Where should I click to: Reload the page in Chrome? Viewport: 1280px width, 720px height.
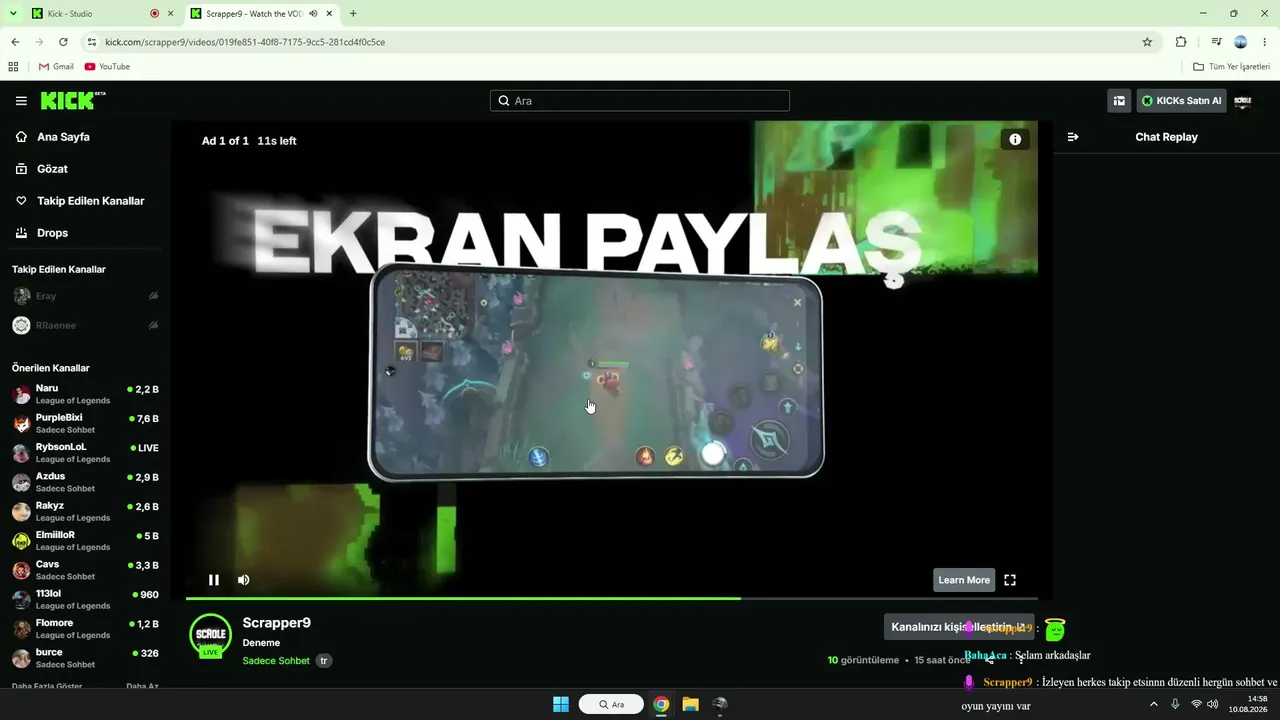click(x=63, y=42)
